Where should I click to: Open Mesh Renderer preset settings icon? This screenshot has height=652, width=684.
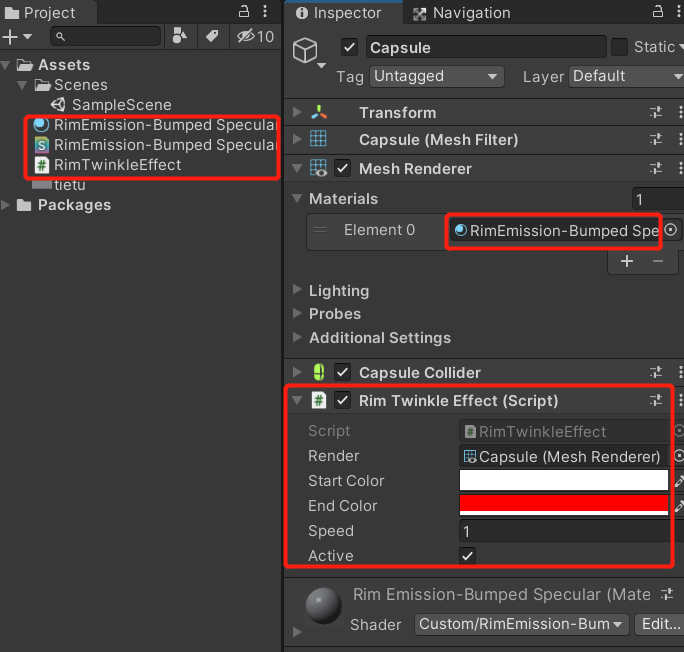click(656, 168)
